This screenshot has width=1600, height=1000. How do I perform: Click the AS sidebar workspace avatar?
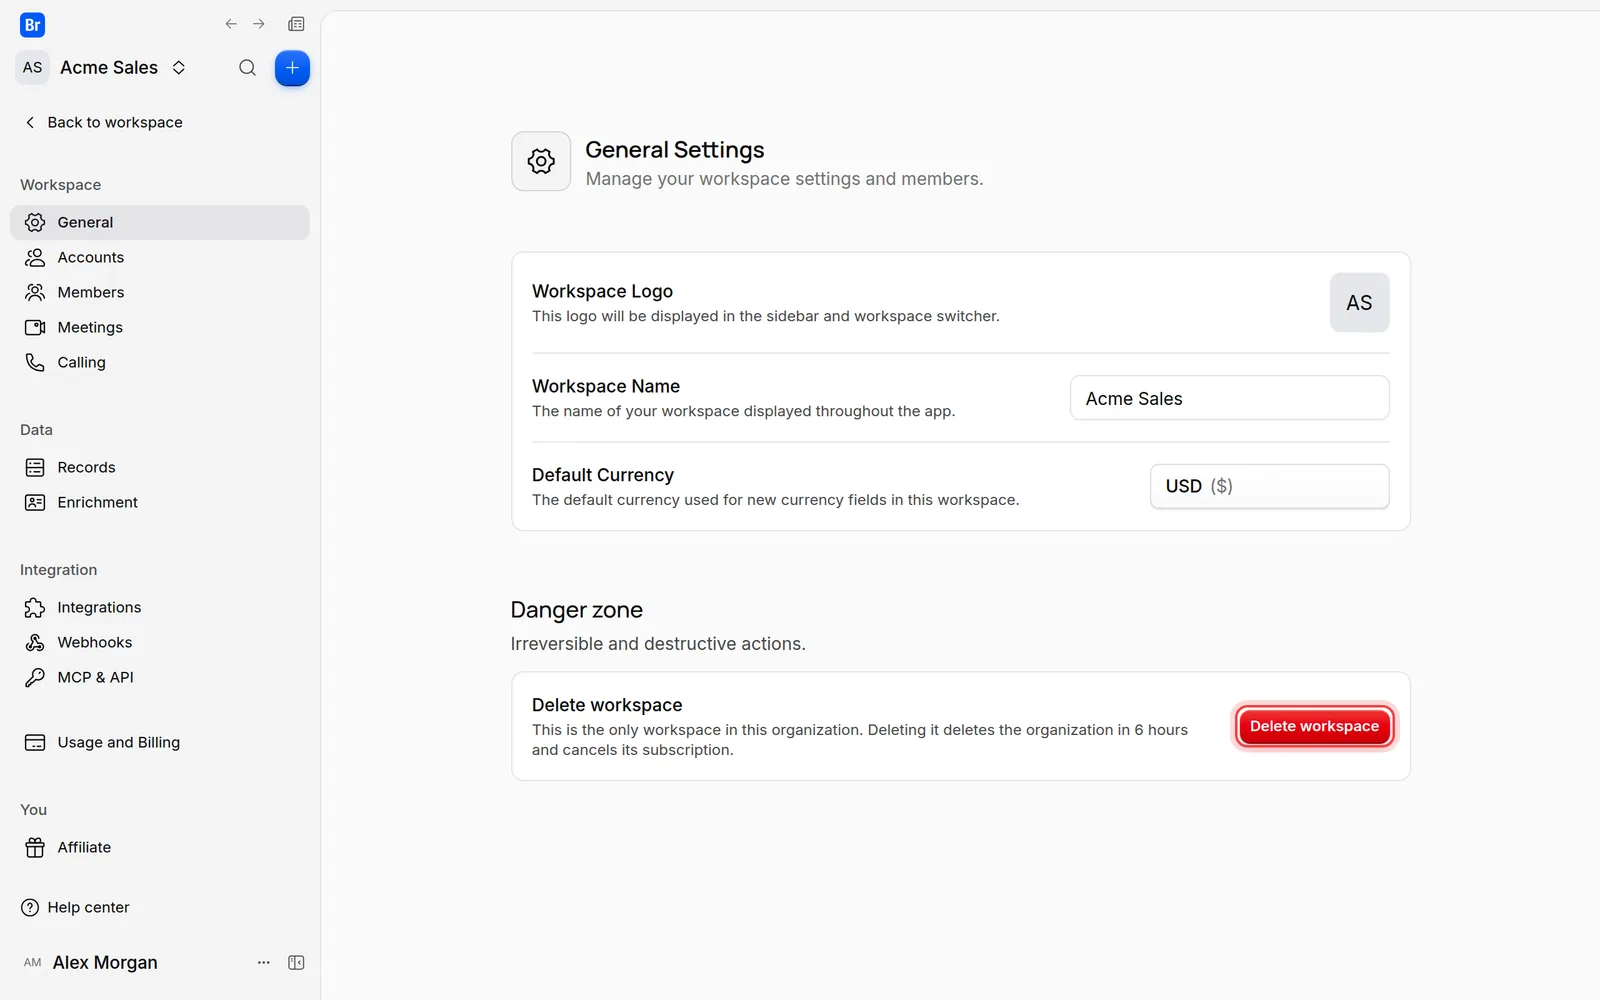point(33,68)
